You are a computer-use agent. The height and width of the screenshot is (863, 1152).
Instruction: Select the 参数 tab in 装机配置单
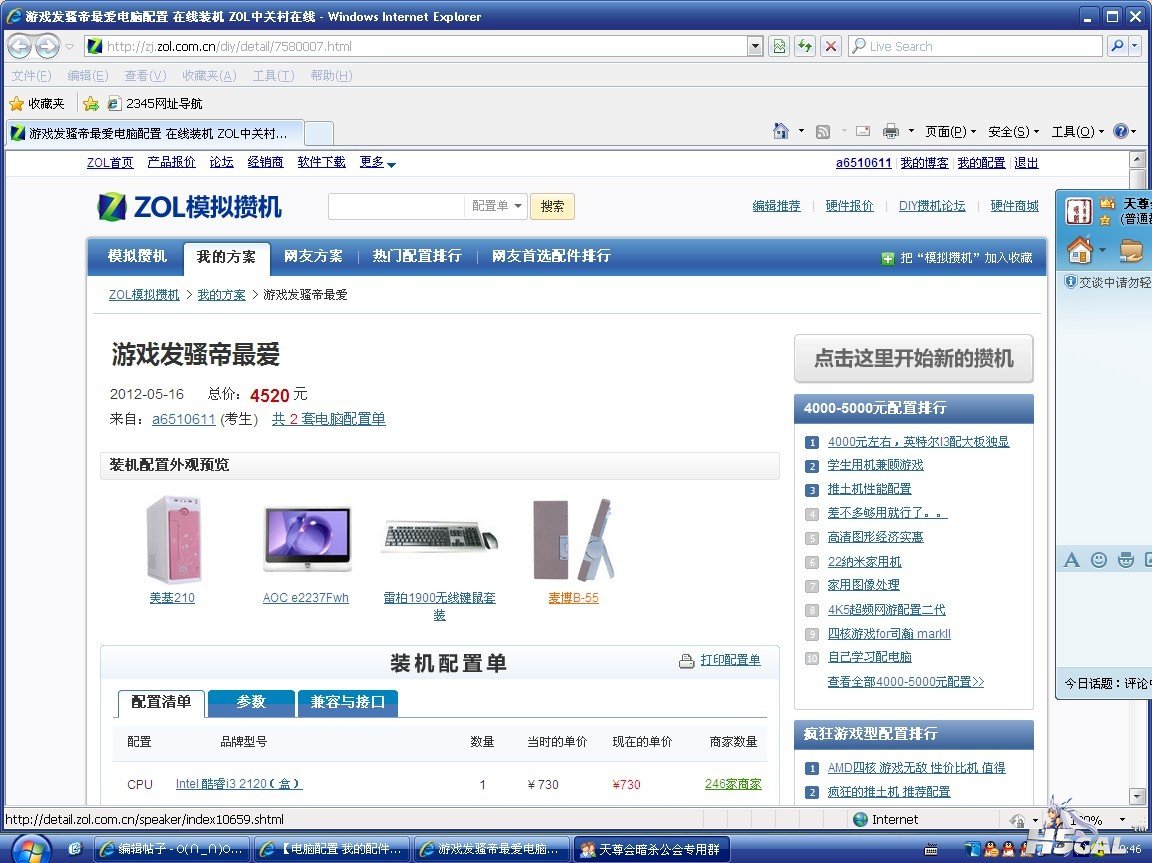pyautogui.click(x=251, y=702)
